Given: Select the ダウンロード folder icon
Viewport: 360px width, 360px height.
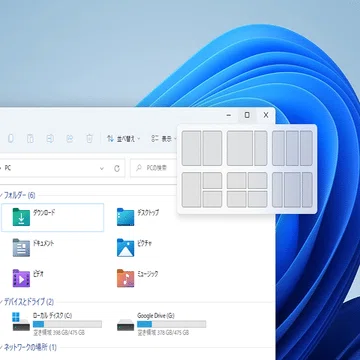Looking at the screenshot, I should point(21,217).
